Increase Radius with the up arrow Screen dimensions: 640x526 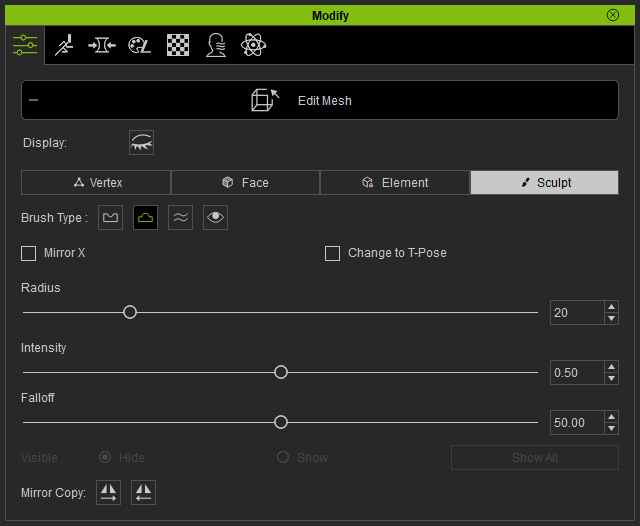click(611, 307)
